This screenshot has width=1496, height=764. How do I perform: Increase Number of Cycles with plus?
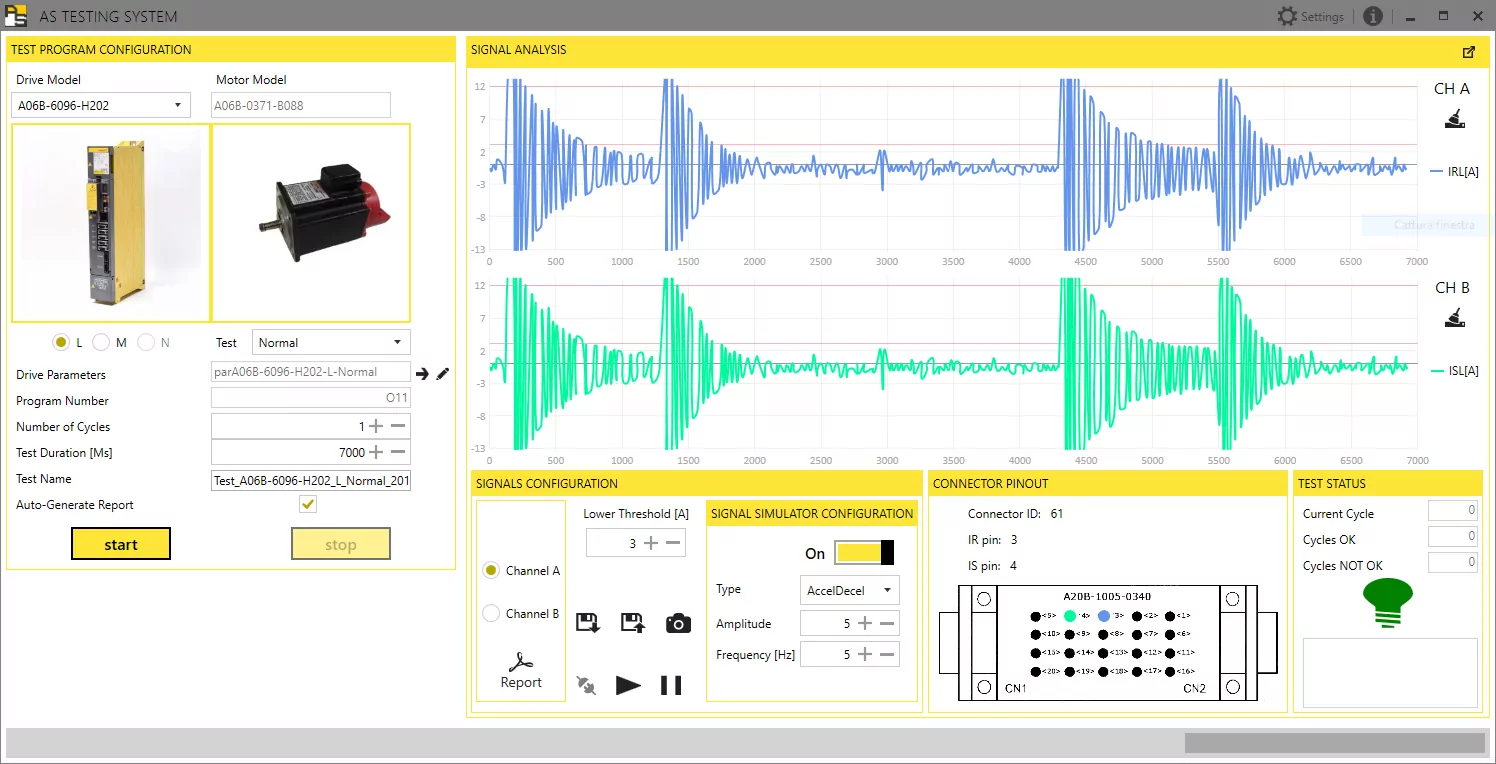pos(376,427)
